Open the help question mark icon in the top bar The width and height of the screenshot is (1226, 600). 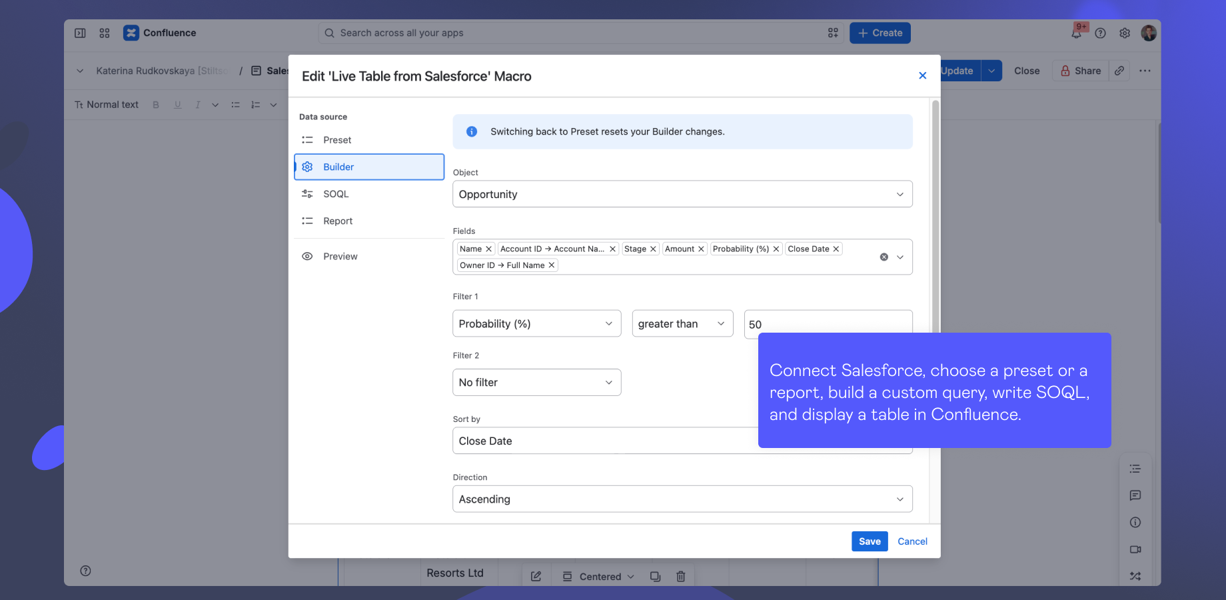pyautogui.click(x=1100, y=33)
